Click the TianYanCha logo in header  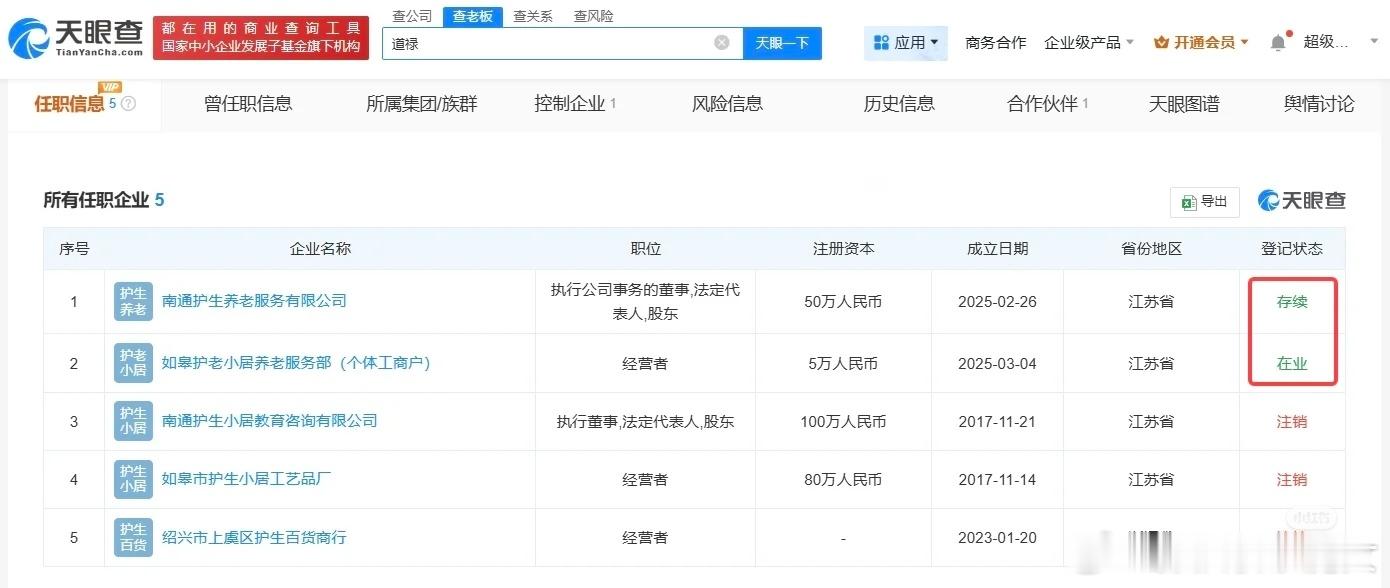pos(76,38)
